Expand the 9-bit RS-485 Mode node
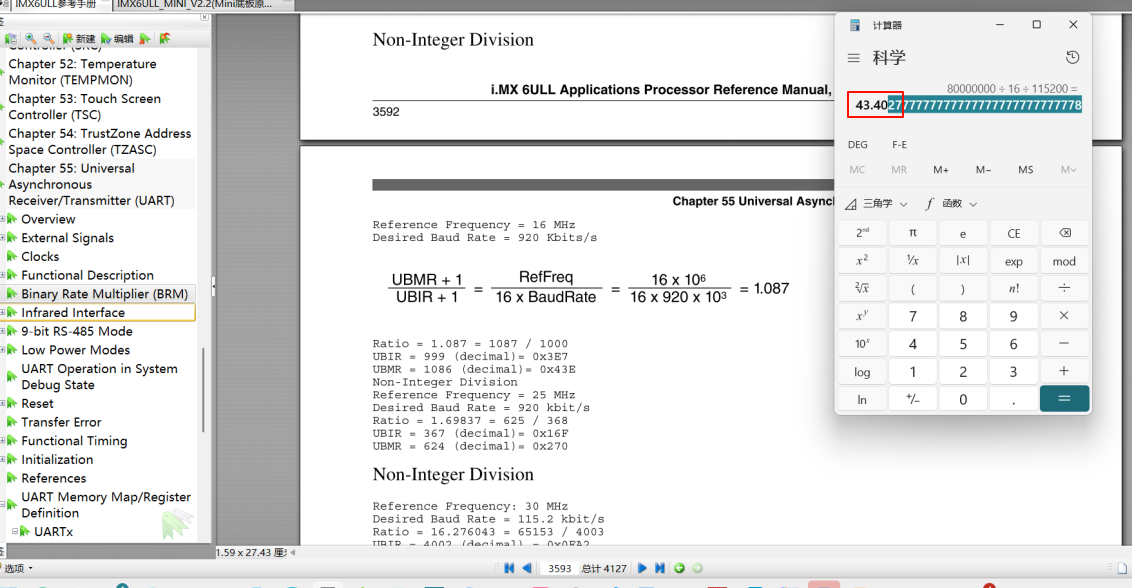 [x=3, y=332]
